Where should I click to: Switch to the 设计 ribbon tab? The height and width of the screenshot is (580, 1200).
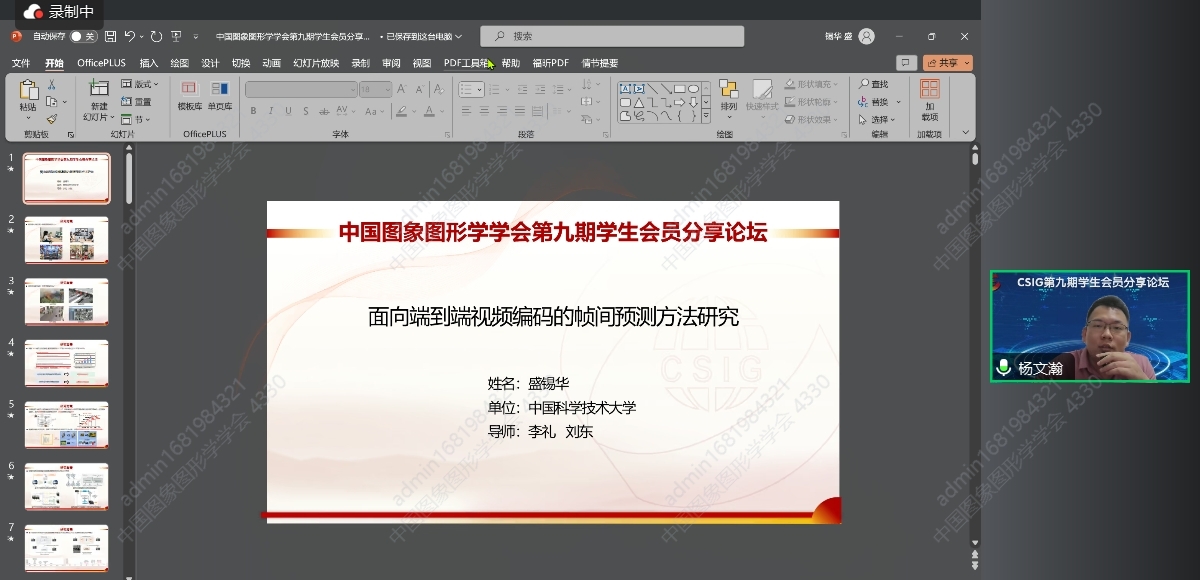(x=210, y=63)
